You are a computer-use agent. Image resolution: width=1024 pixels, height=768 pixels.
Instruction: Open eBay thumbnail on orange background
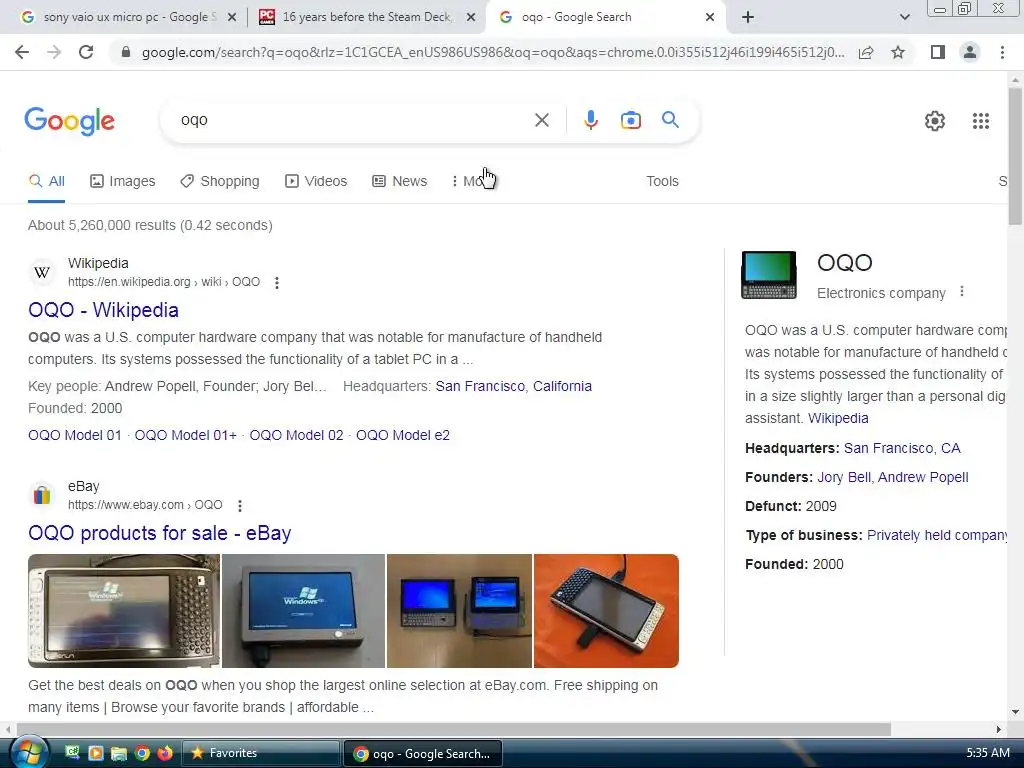pos(606,611)
